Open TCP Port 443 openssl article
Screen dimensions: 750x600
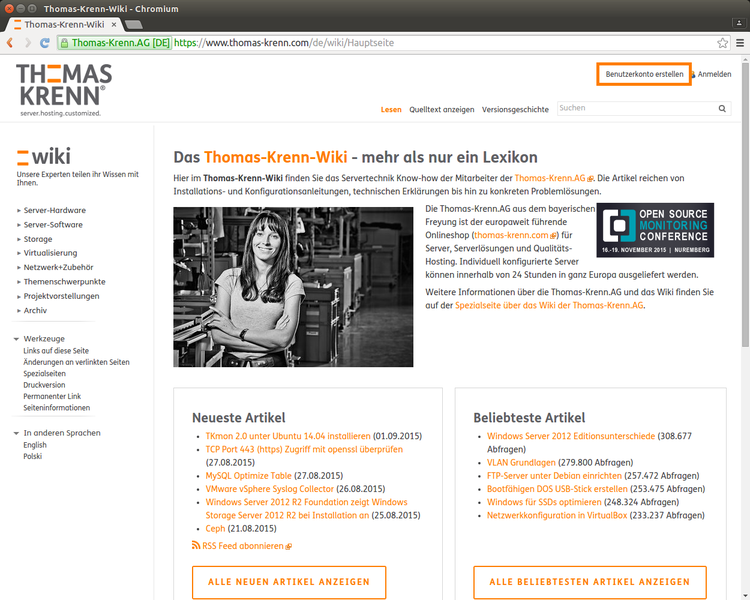click(x=304, y=449)
